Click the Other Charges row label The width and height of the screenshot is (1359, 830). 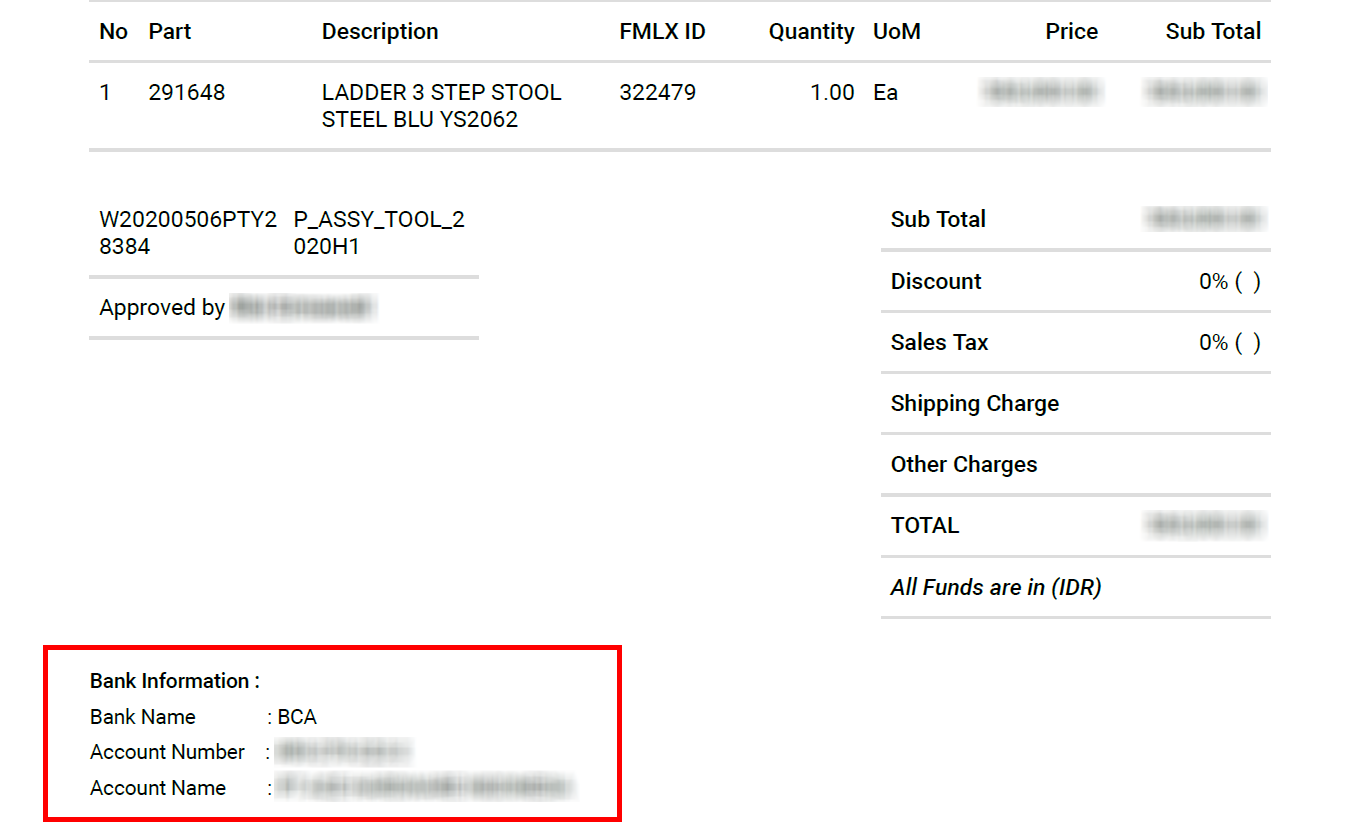coord(964,465)
